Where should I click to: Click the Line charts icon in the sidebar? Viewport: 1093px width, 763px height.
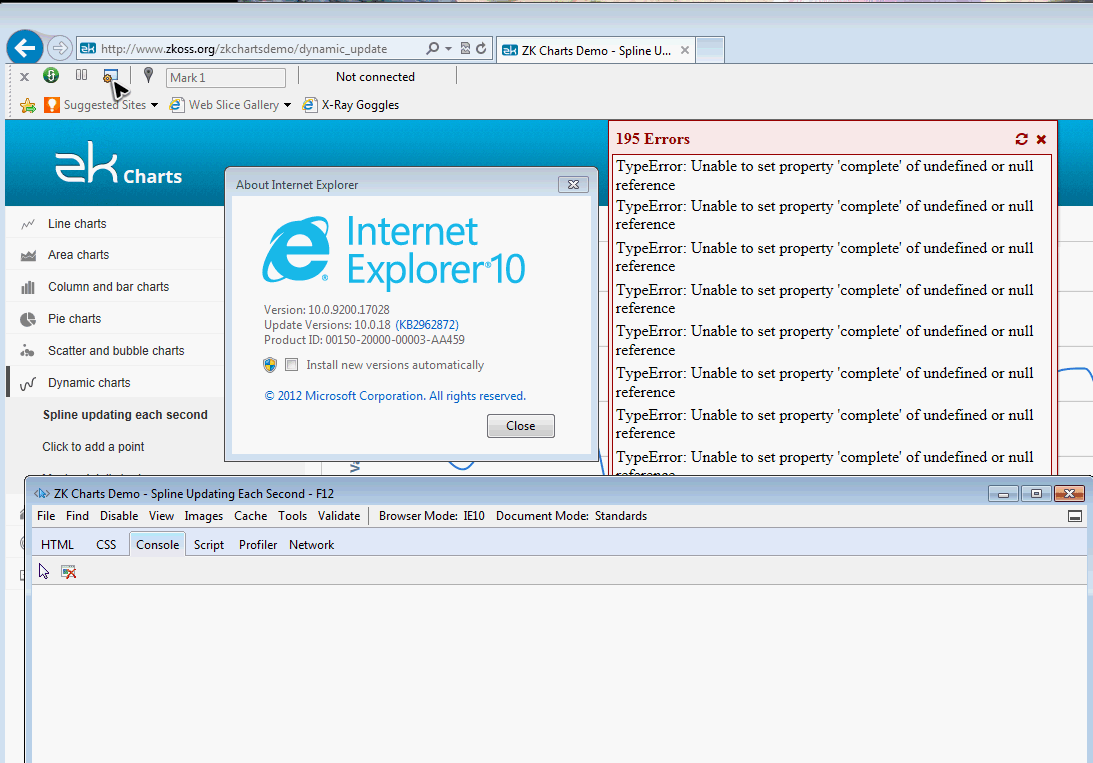click(x=28, y=224)
